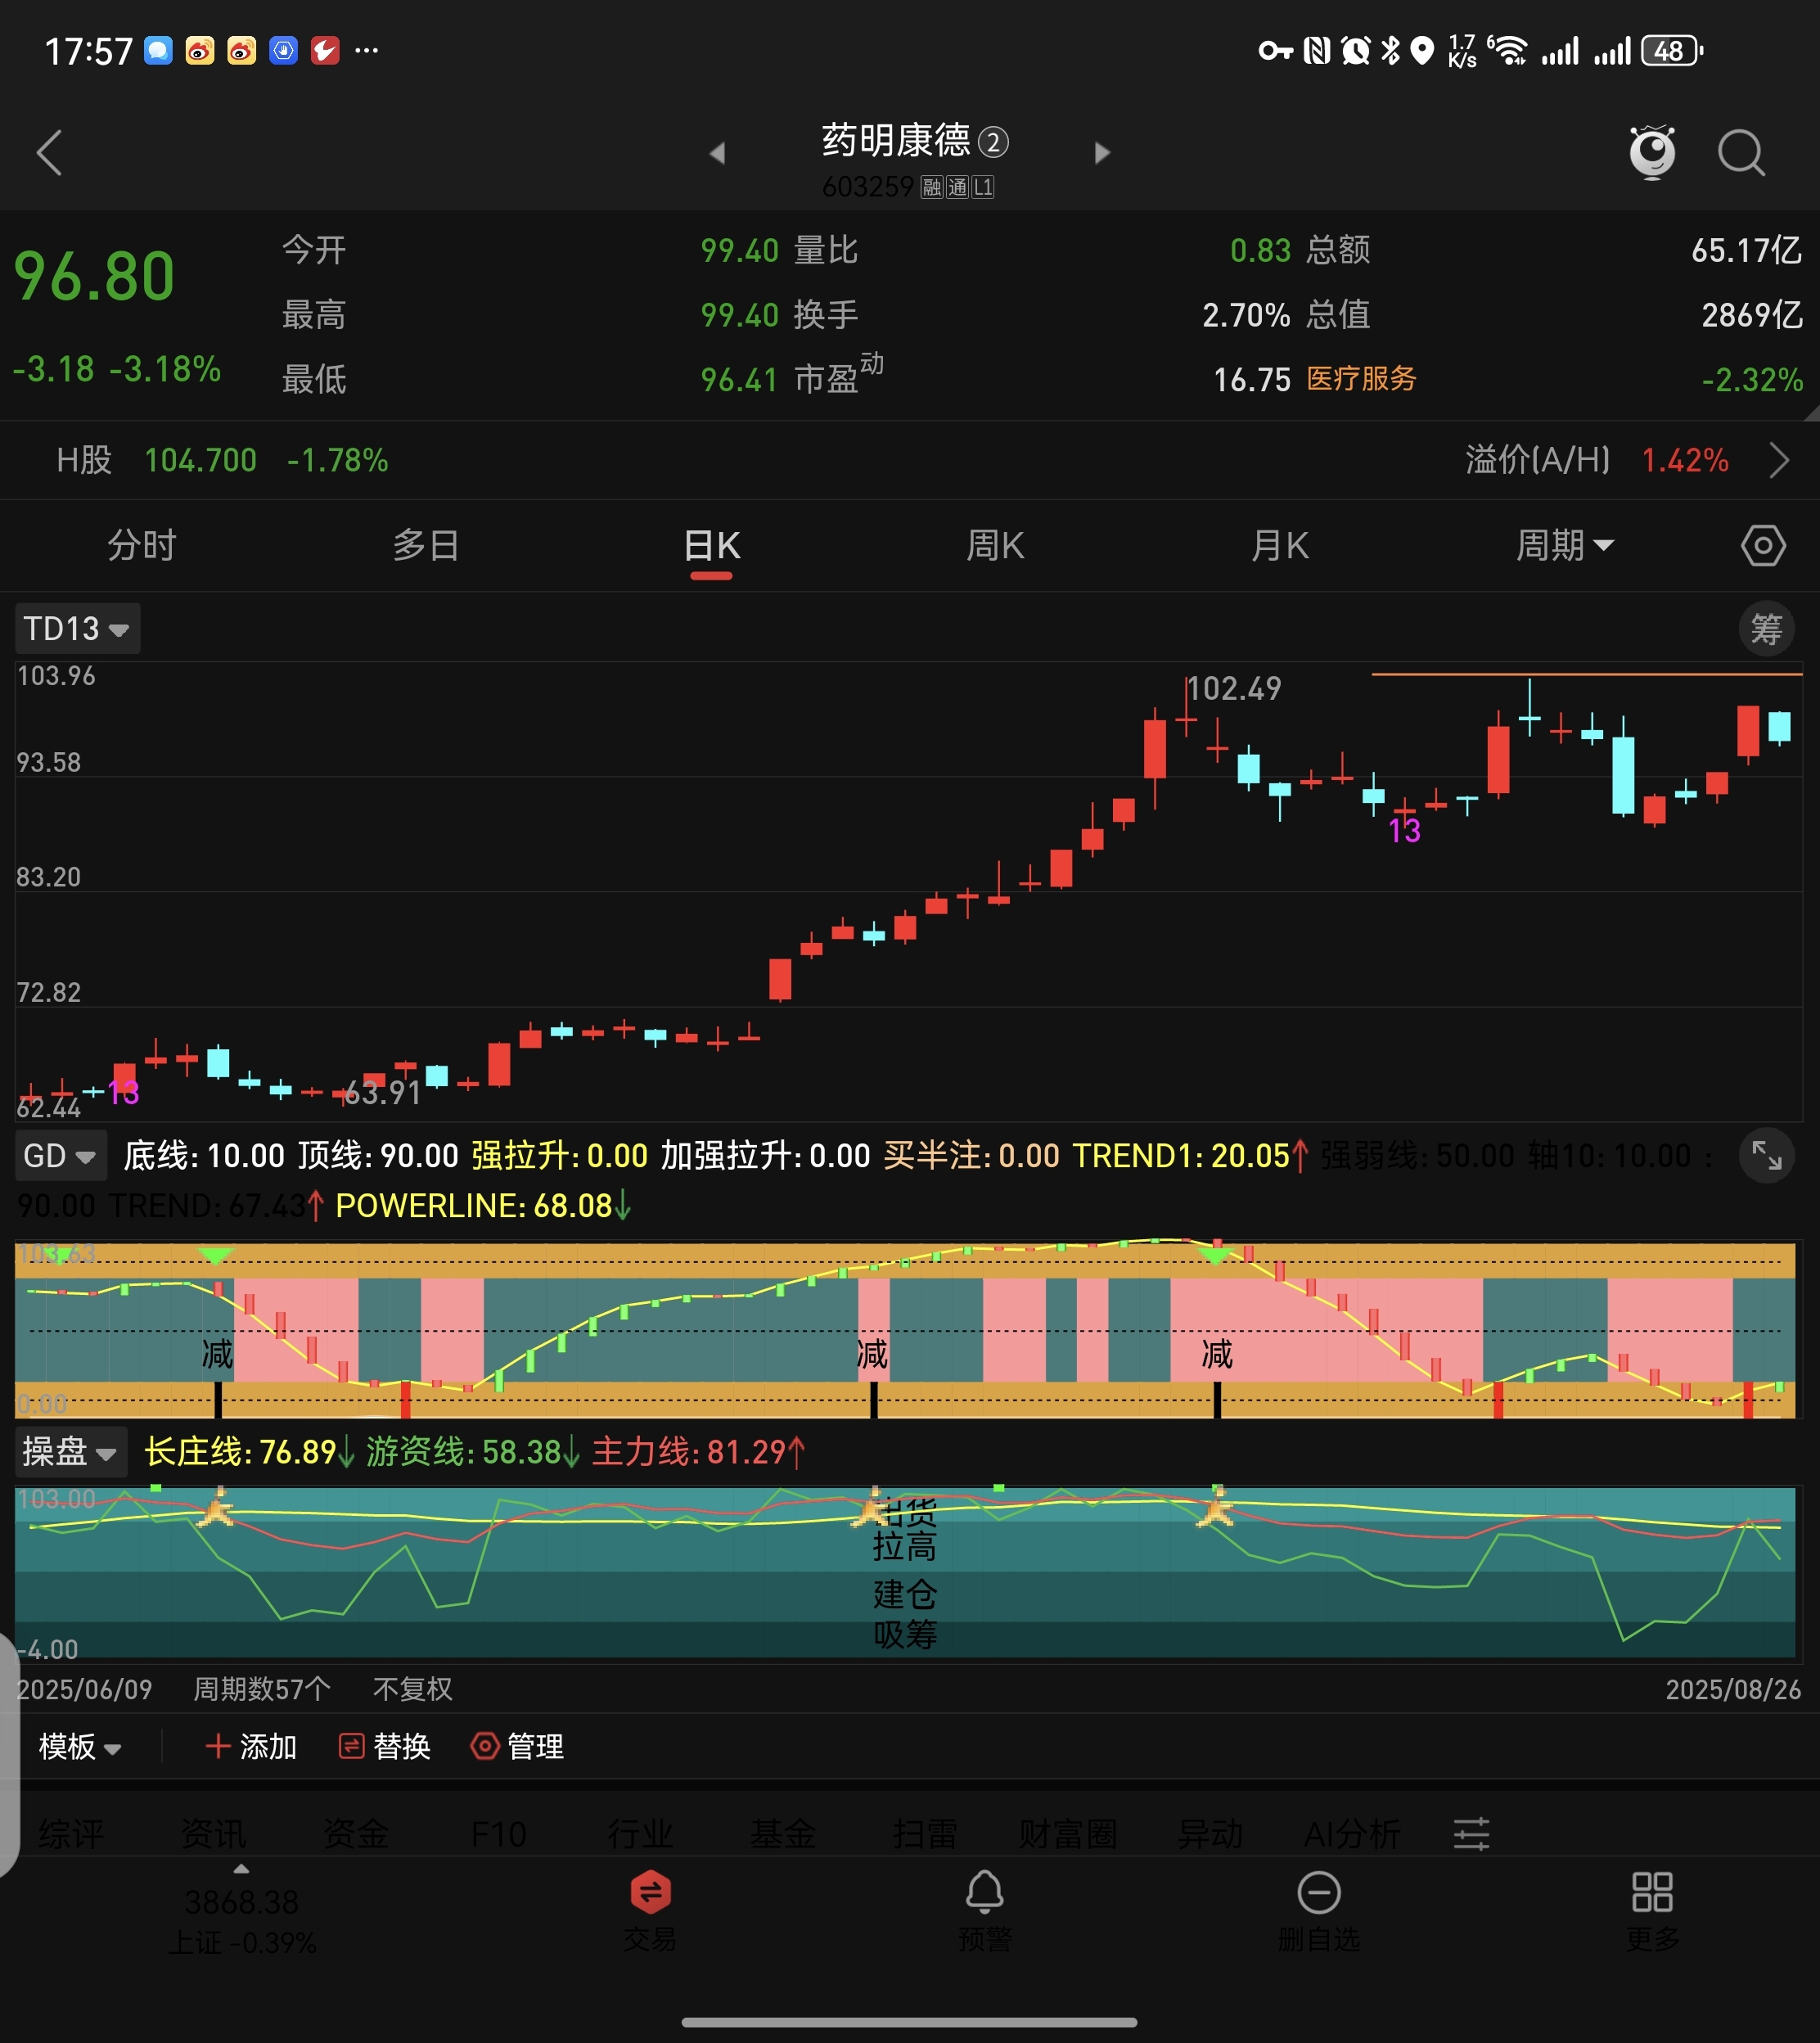The height and width of the screenshot is (2043, 1820).
Task: Tap the stock code 603259
Action: pyautogui.click(x=867, y=187)
